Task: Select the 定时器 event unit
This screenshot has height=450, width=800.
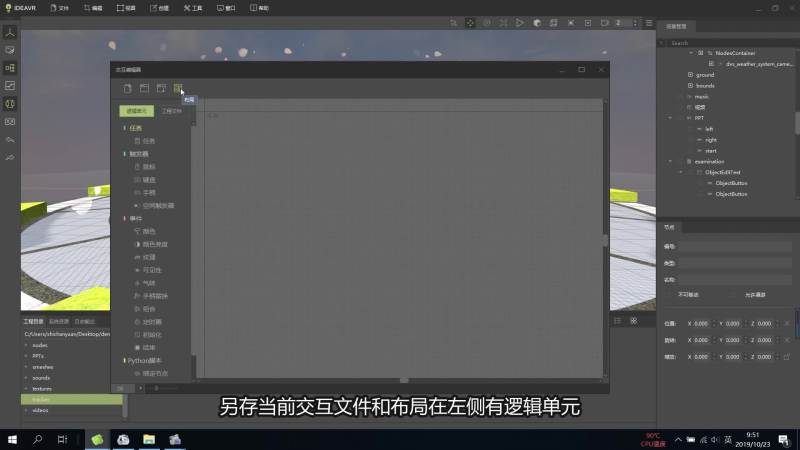Action: click(148, 322)
